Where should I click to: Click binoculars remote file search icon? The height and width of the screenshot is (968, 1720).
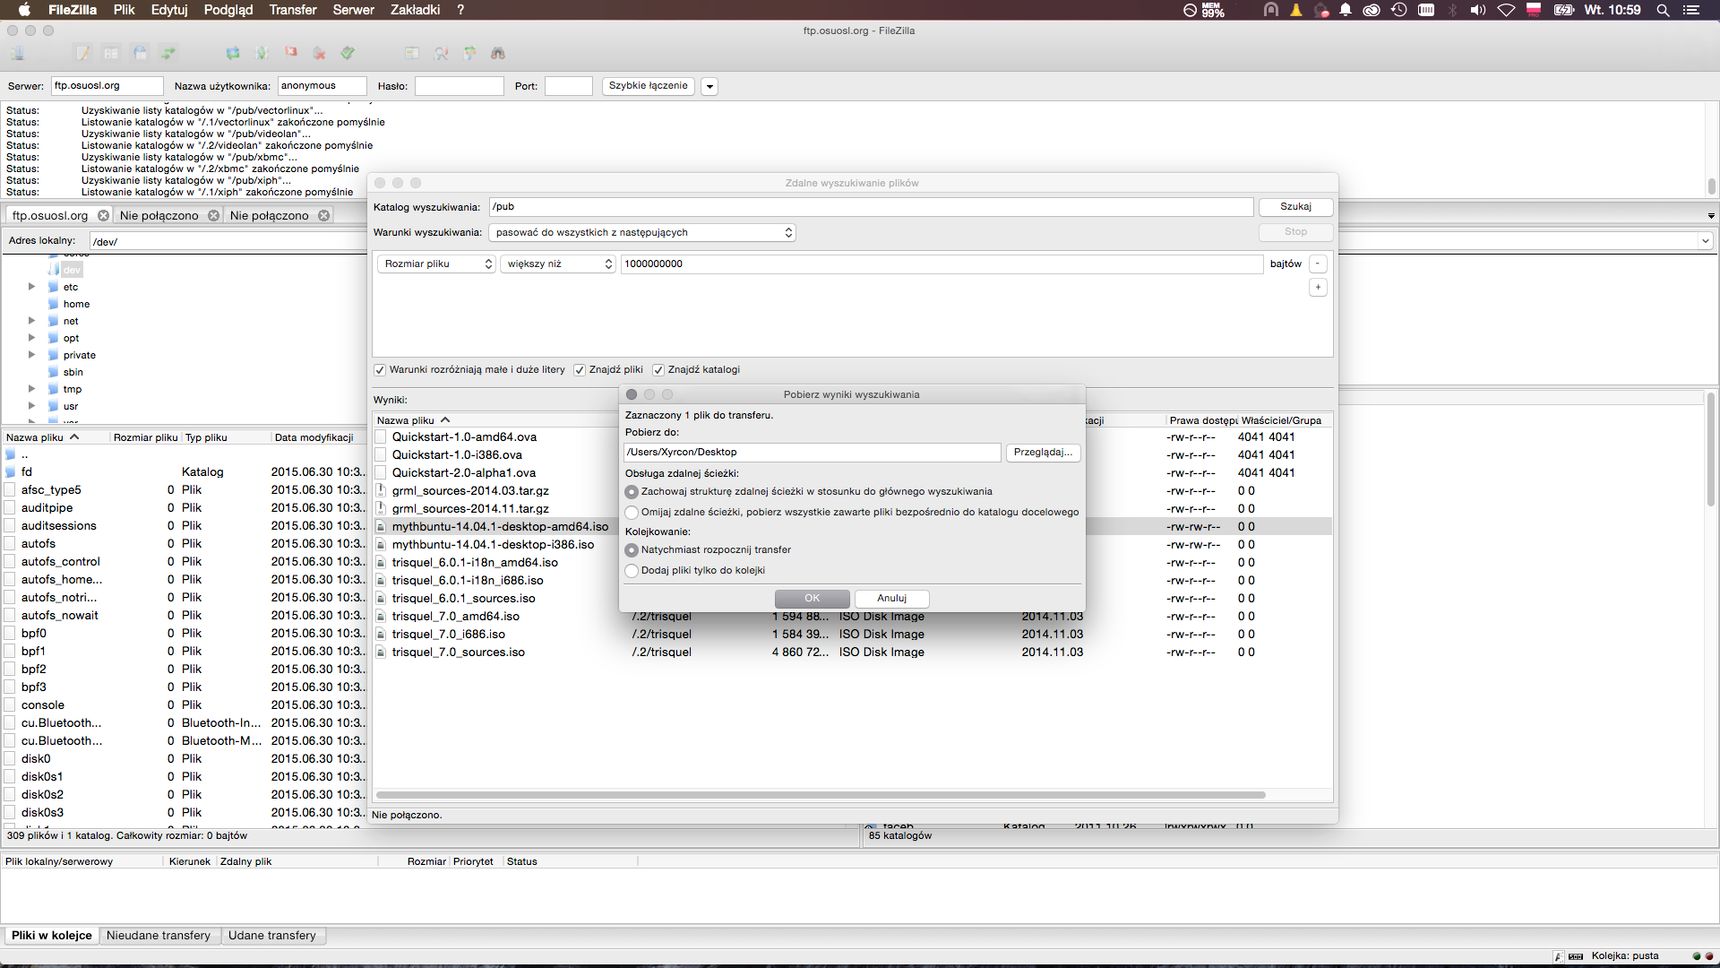coord(498,53)
